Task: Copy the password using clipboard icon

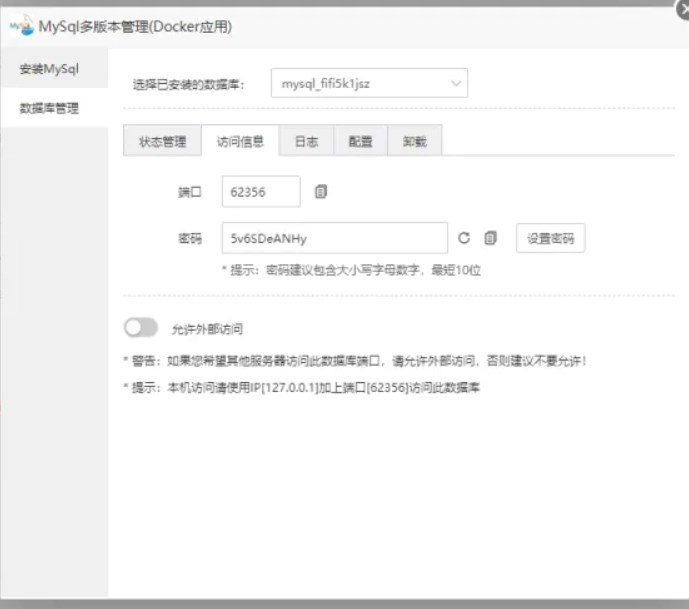Action: 490,238
